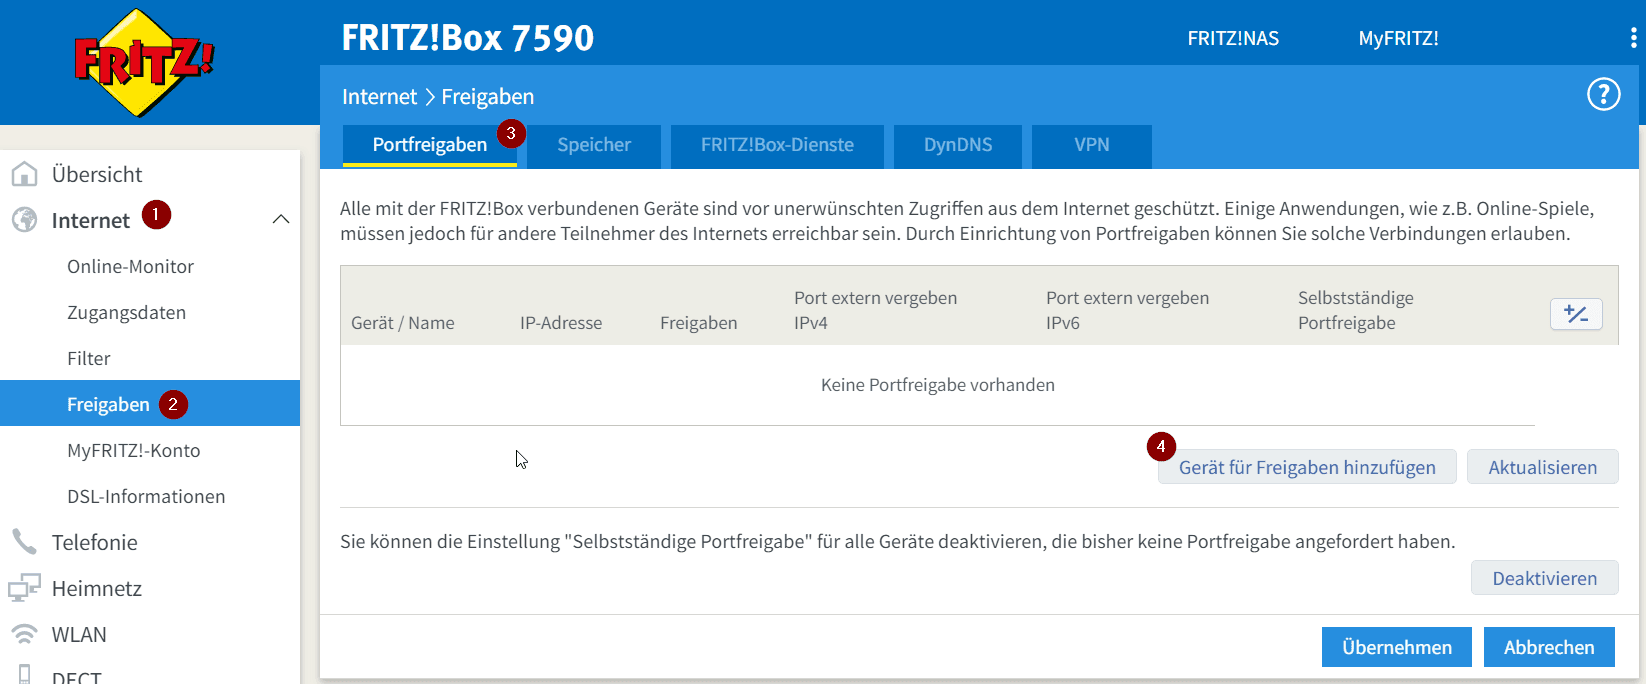Open Online-Monitor in the sidebar
This screenshot has height=684, width=1646.
130,266
